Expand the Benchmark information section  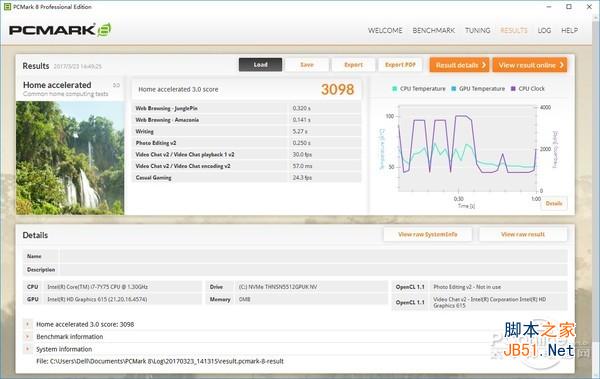click(27, 337)
